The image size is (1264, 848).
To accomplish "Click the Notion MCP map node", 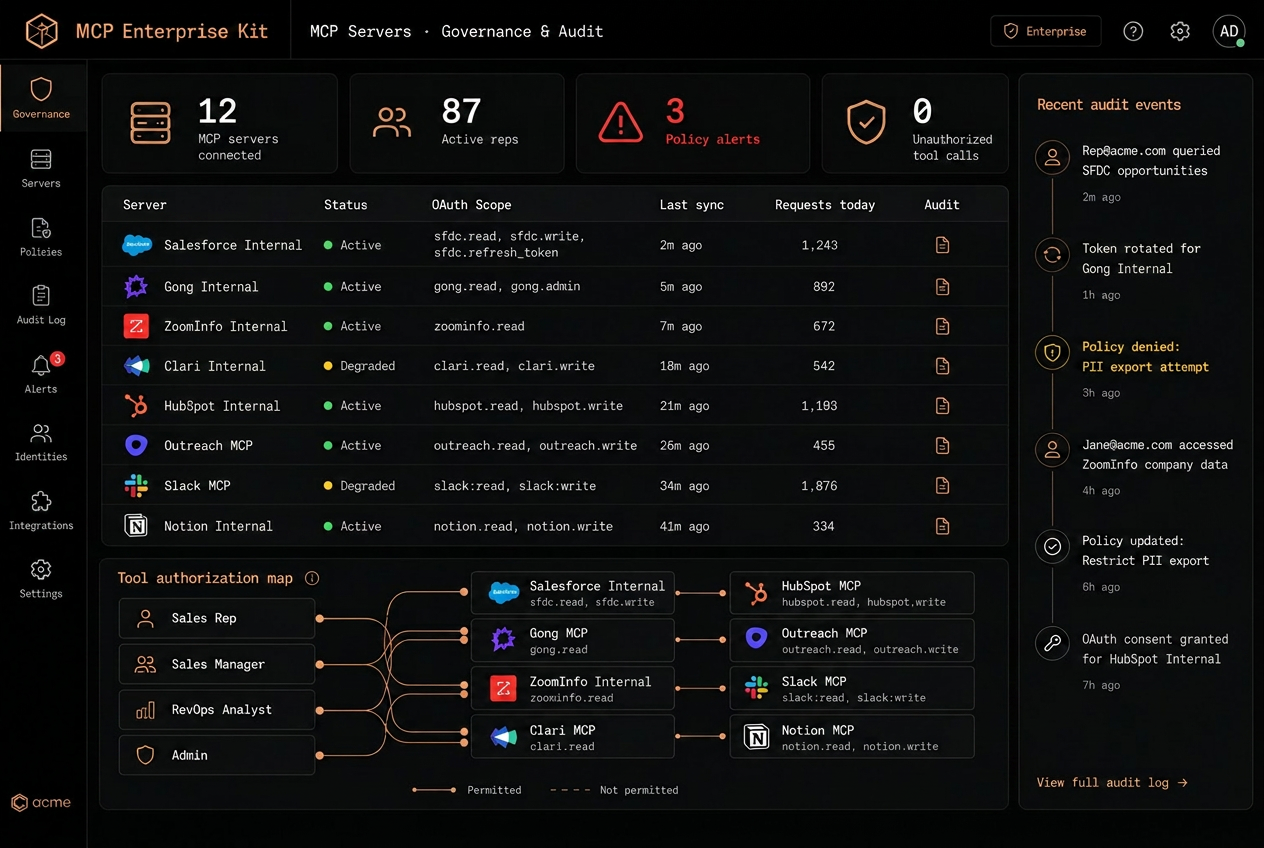I will click(852, 737).
